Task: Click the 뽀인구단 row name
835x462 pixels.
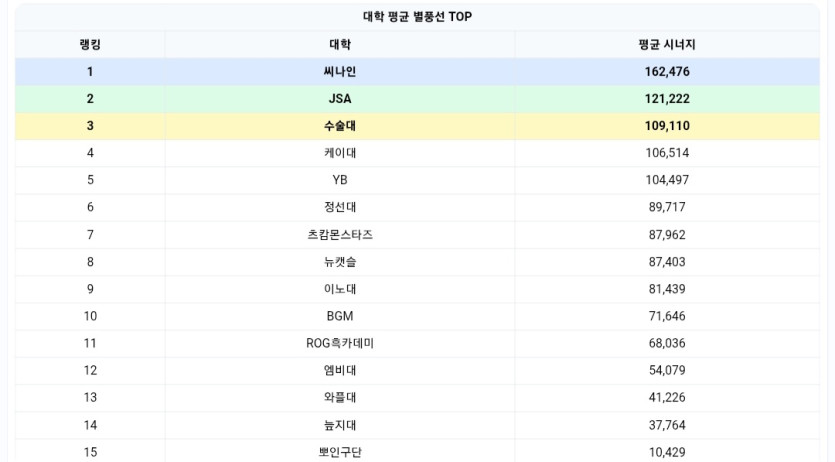Action: point(340,452)
